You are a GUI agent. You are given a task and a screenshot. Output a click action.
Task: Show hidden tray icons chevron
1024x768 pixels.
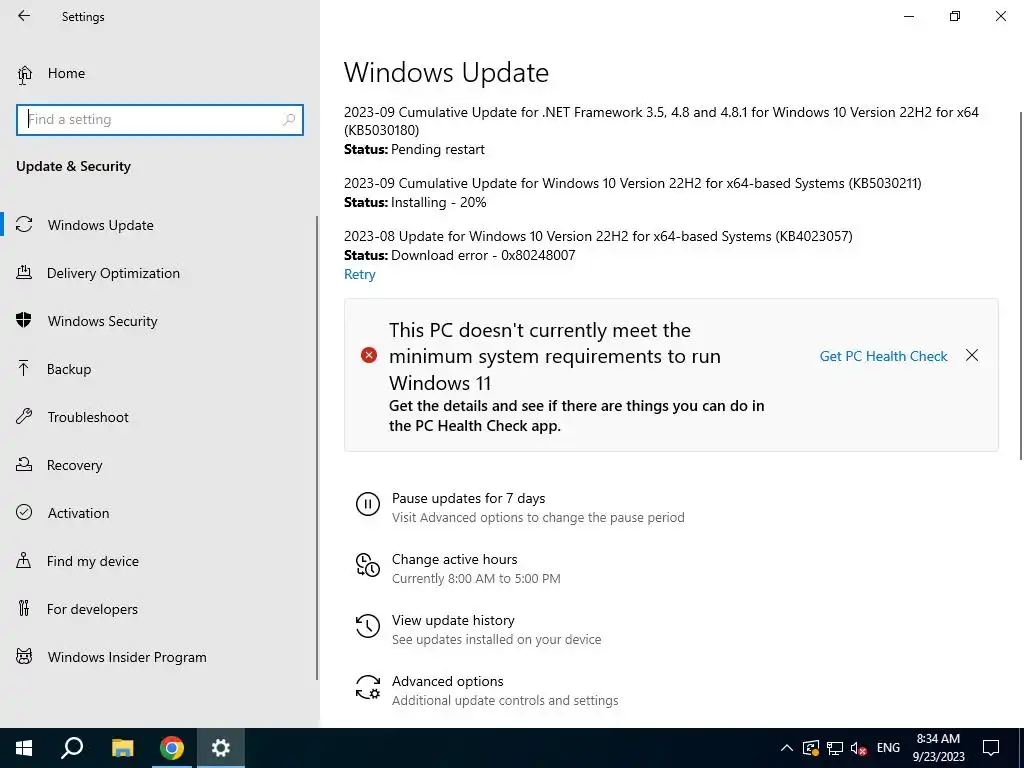(x=787, y=748)
